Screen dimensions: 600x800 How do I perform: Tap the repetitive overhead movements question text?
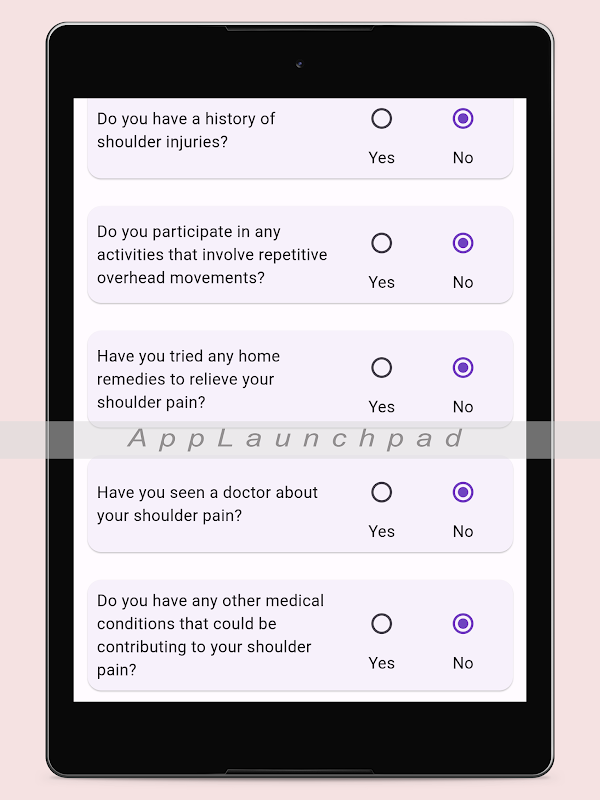coord(211,255)
